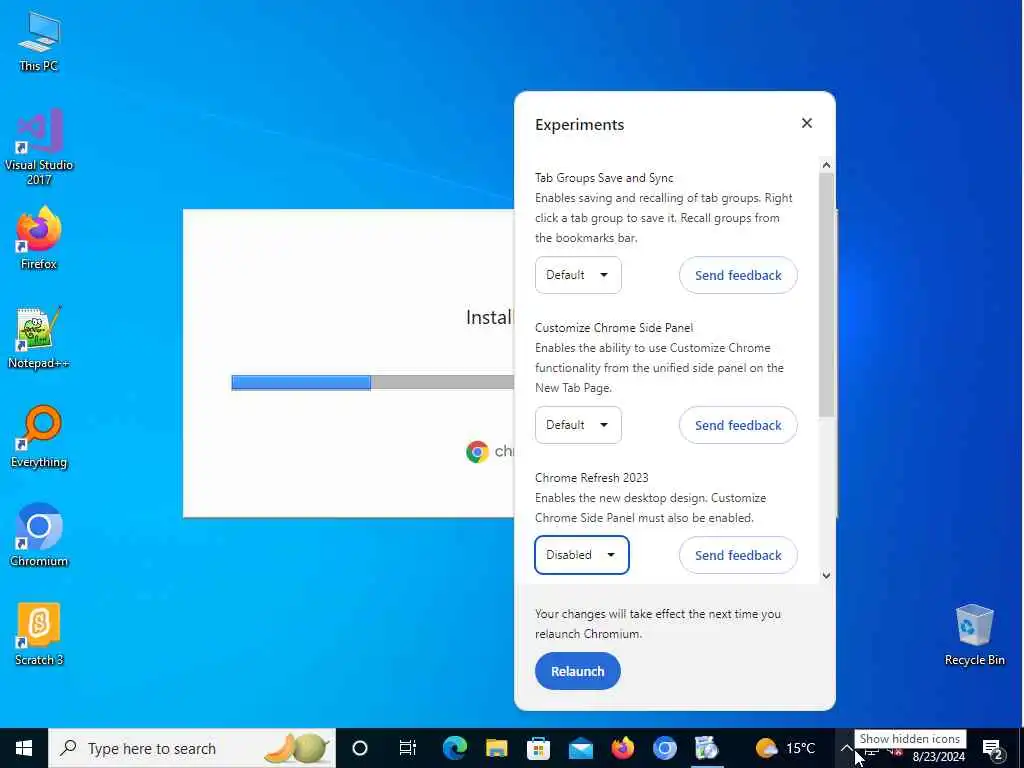Viewport: 1024px width, 768px height.
Task: Launch Microsoft Edge from the taskbar
Action: pyautogui.click(x=455, y=748)
